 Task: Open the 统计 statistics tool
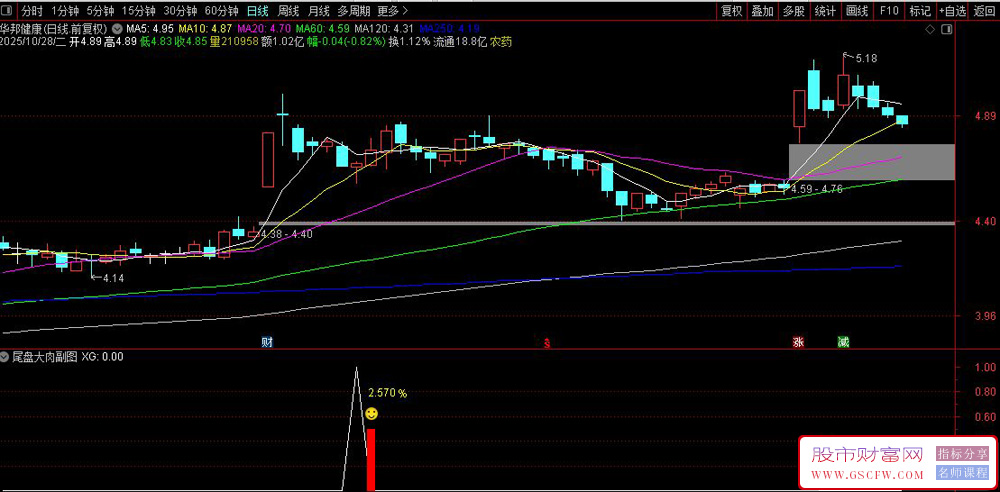[825, 11]
